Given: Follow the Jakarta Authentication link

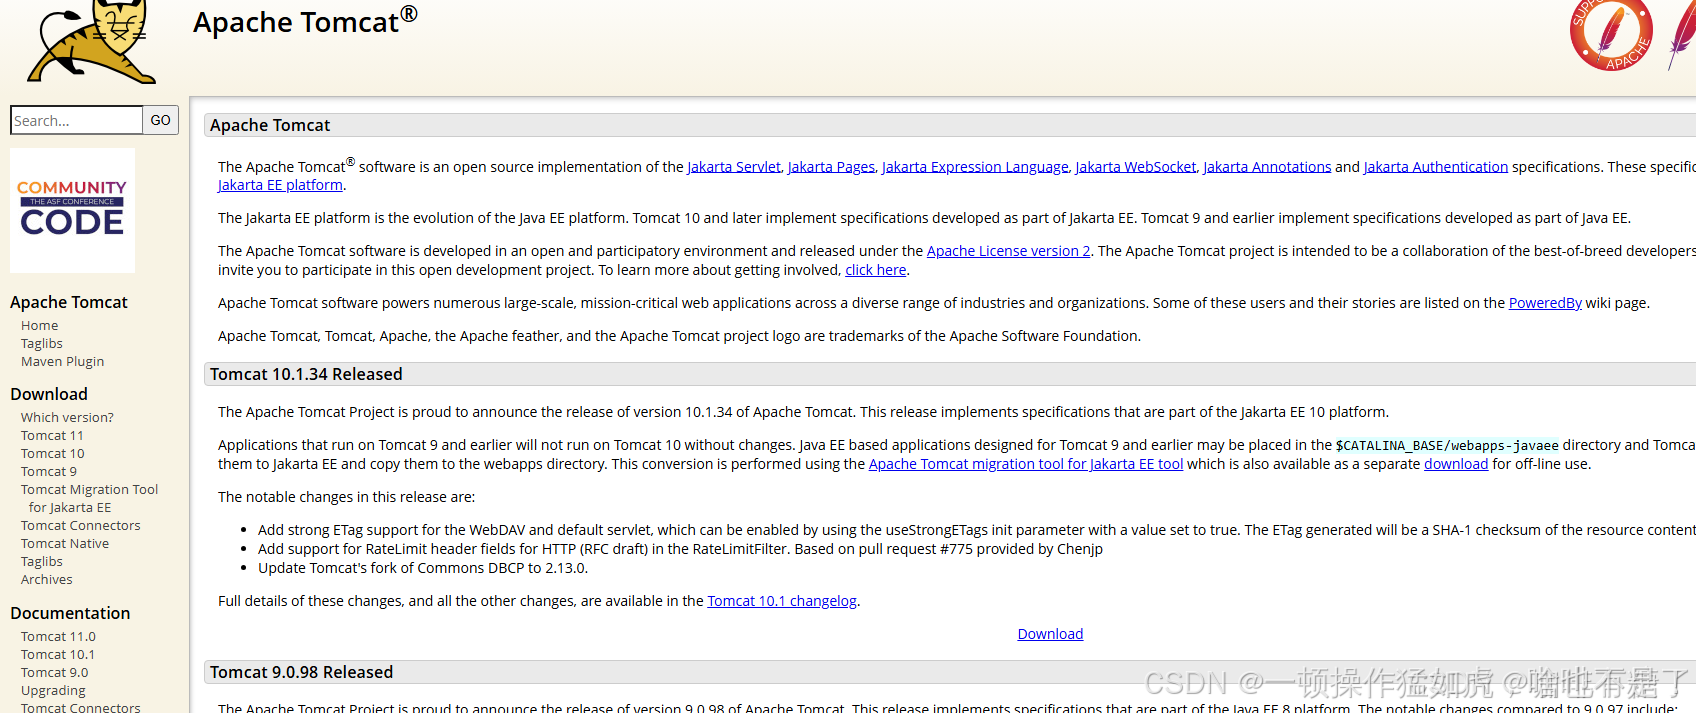Looking at the screenshot, I should [x=1436, y=167].
